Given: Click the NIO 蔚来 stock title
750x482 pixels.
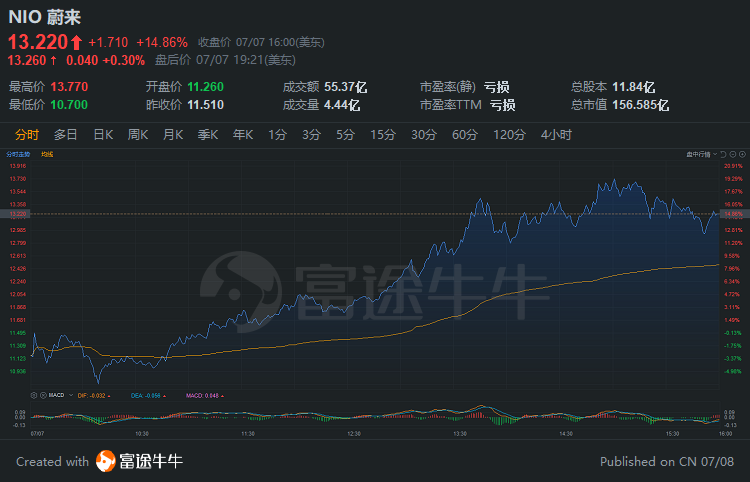Looking at the screenshot, I should pyautogui.click(x=45, y=17).
